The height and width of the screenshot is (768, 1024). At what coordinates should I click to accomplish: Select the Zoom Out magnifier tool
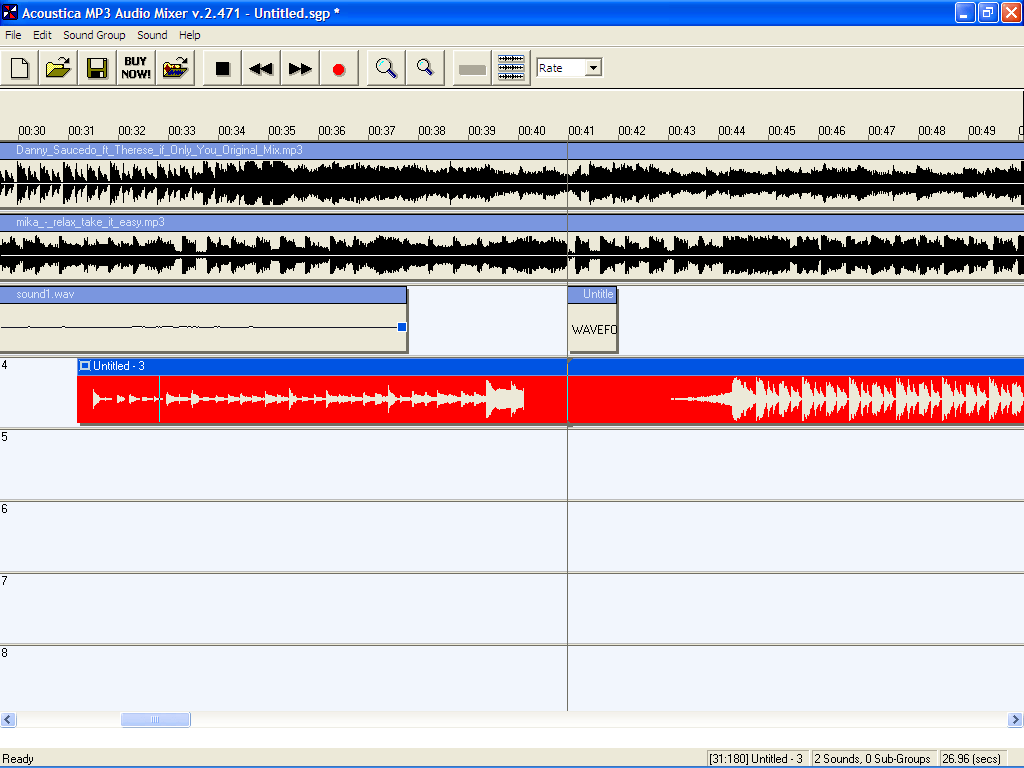coord(424,67)
